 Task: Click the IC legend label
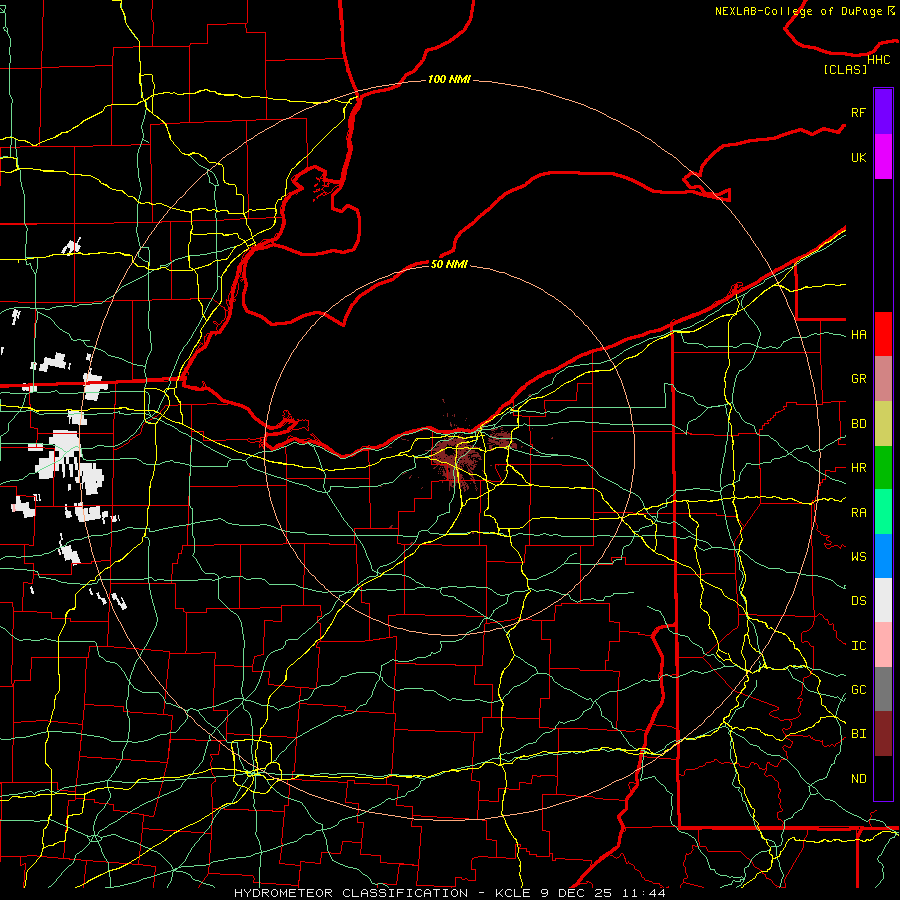(858, 645)
